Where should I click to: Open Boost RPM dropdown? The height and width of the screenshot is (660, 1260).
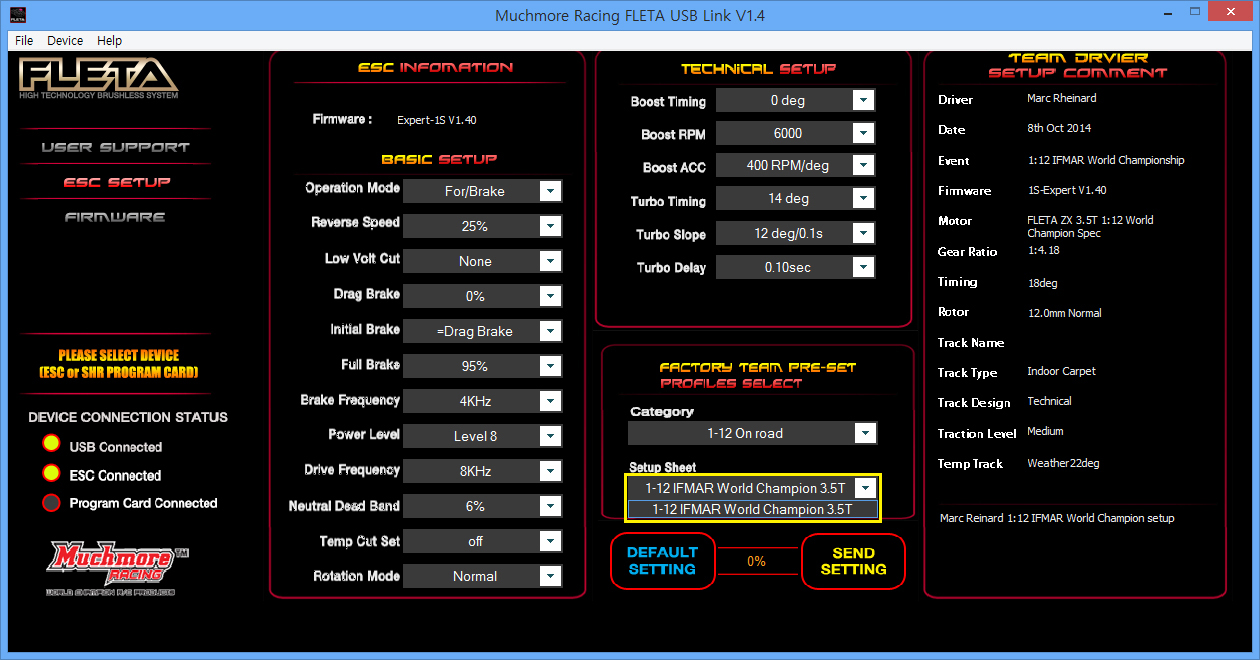[x=863, y=133]
